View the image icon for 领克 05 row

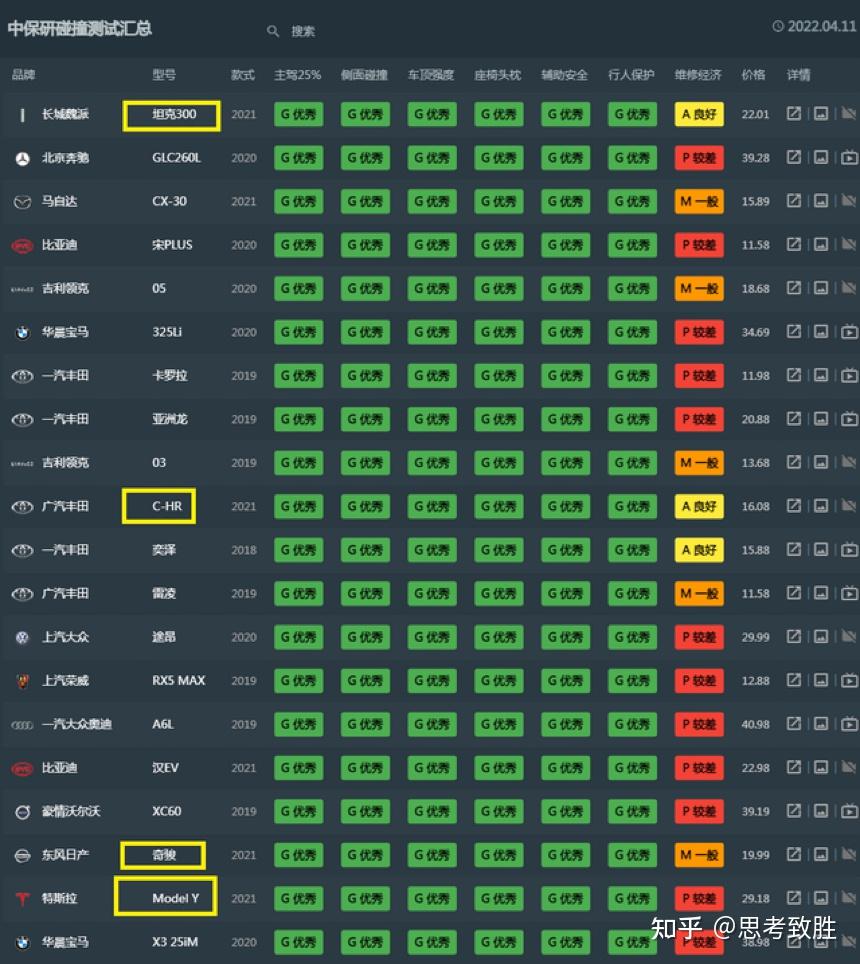click(821, 288)
